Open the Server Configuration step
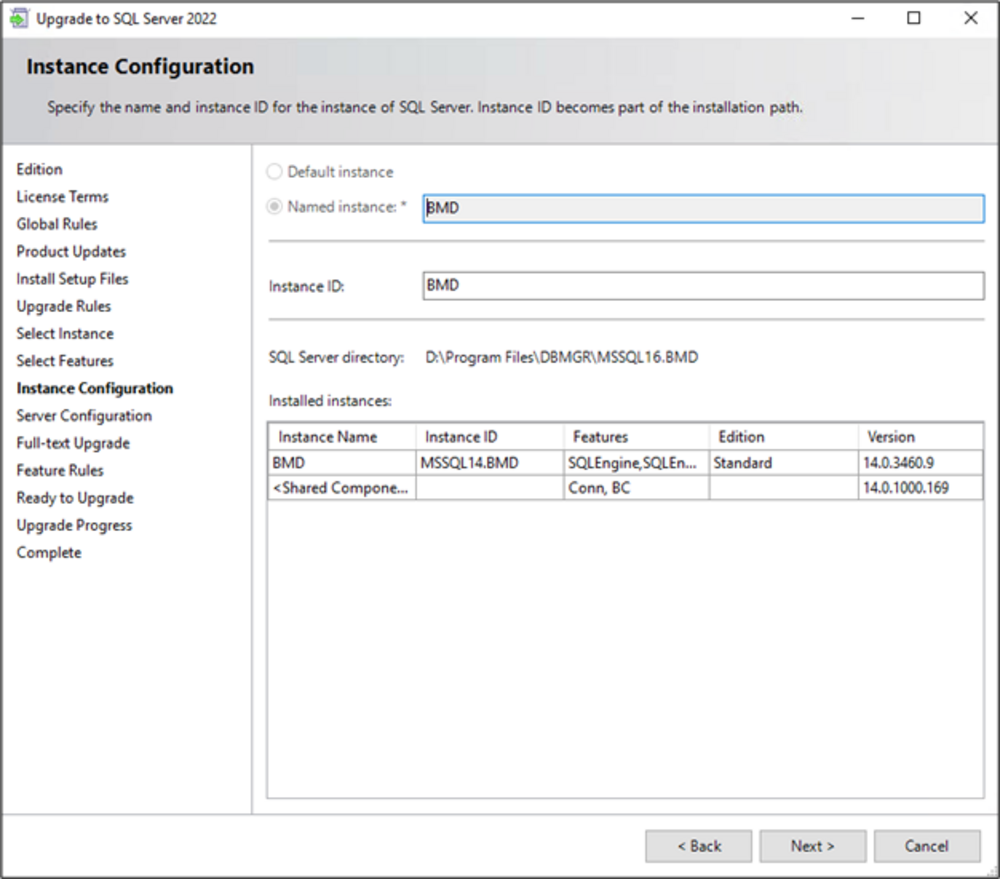1000x879 pixels. coord(84,416)
